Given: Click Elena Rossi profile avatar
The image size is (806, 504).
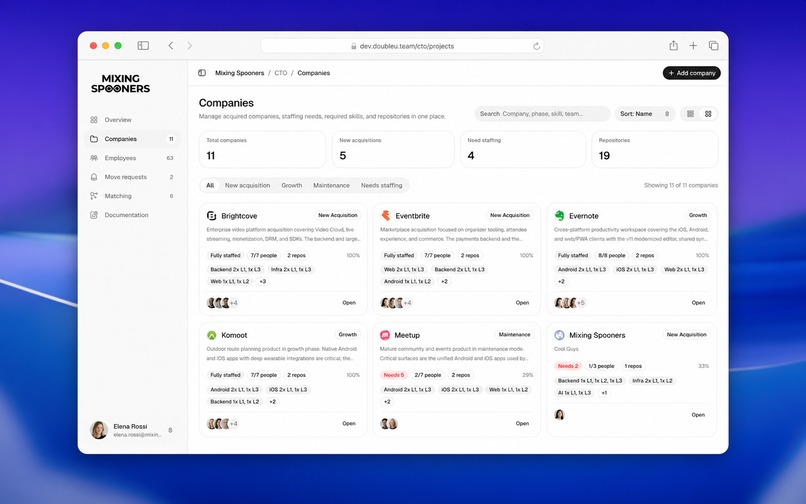Looking at the screenshot, I should tap(99, 430).
